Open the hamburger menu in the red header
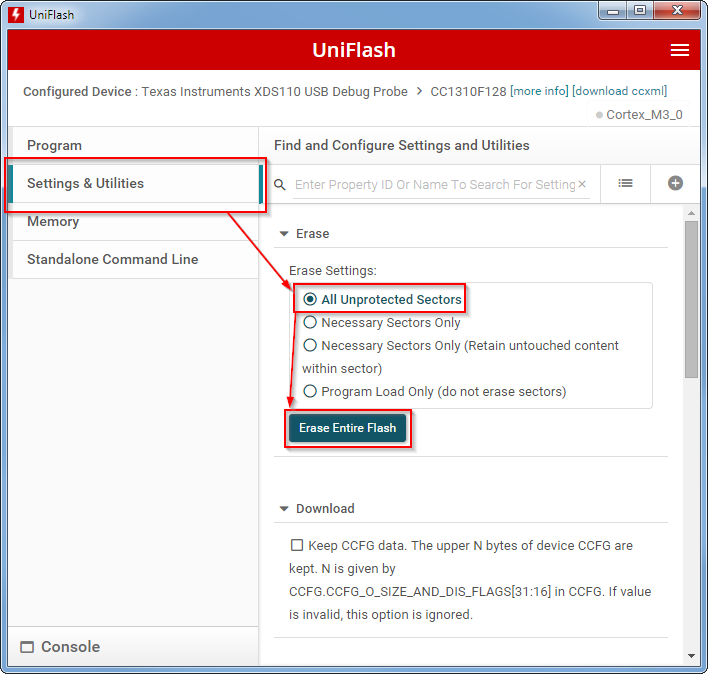Image resolution: width=708 pixels, height=674 pixels. (x=679, y=51)
